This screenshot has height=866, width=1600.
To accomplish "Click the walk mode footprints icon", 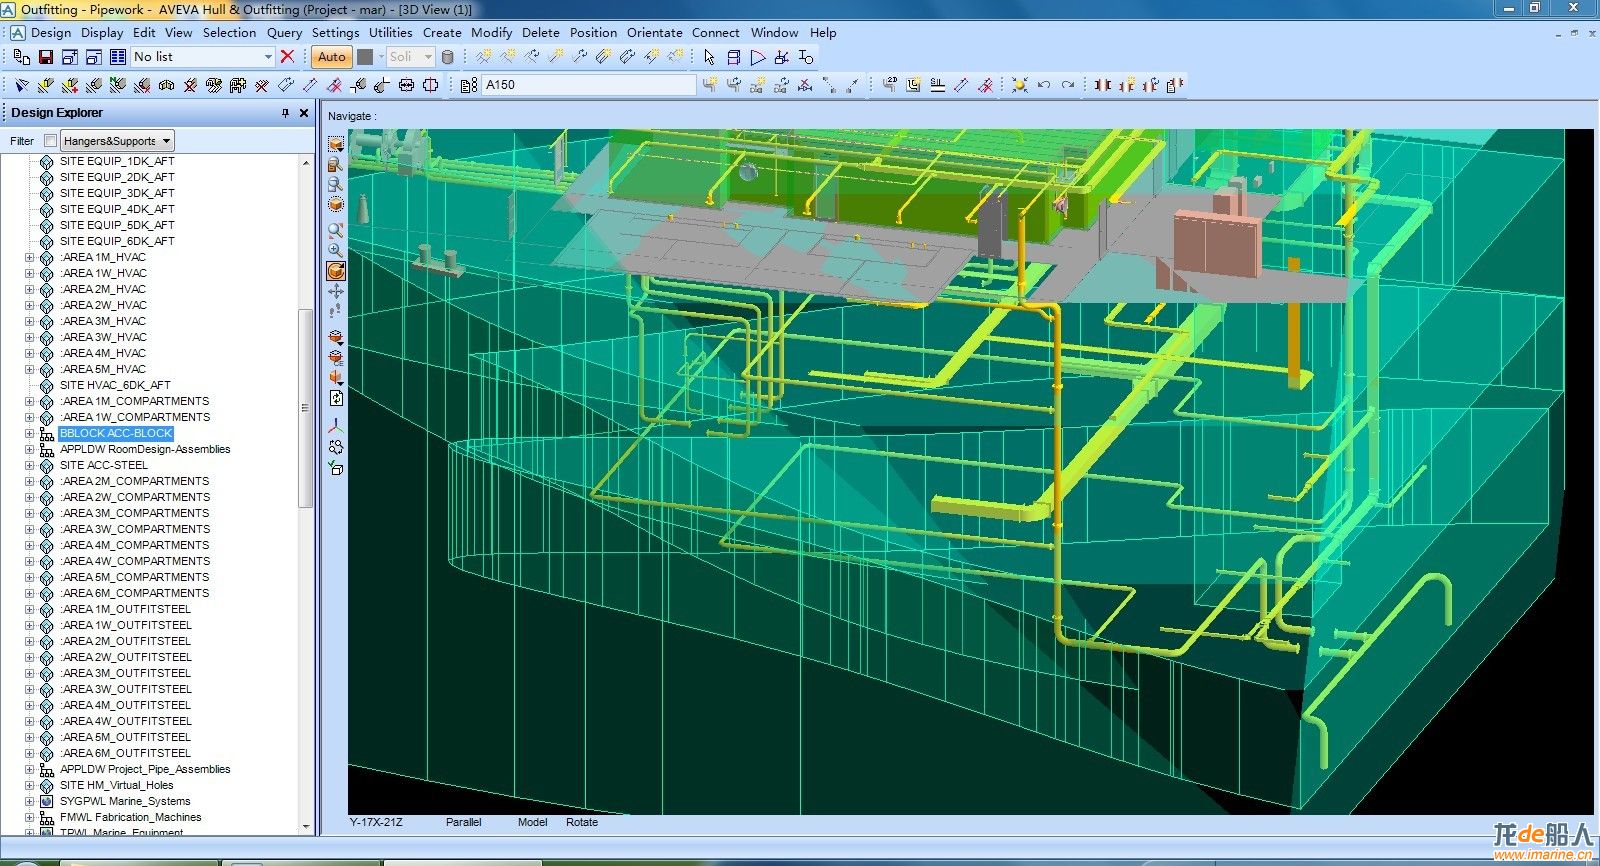I will (x=336, y=311).
